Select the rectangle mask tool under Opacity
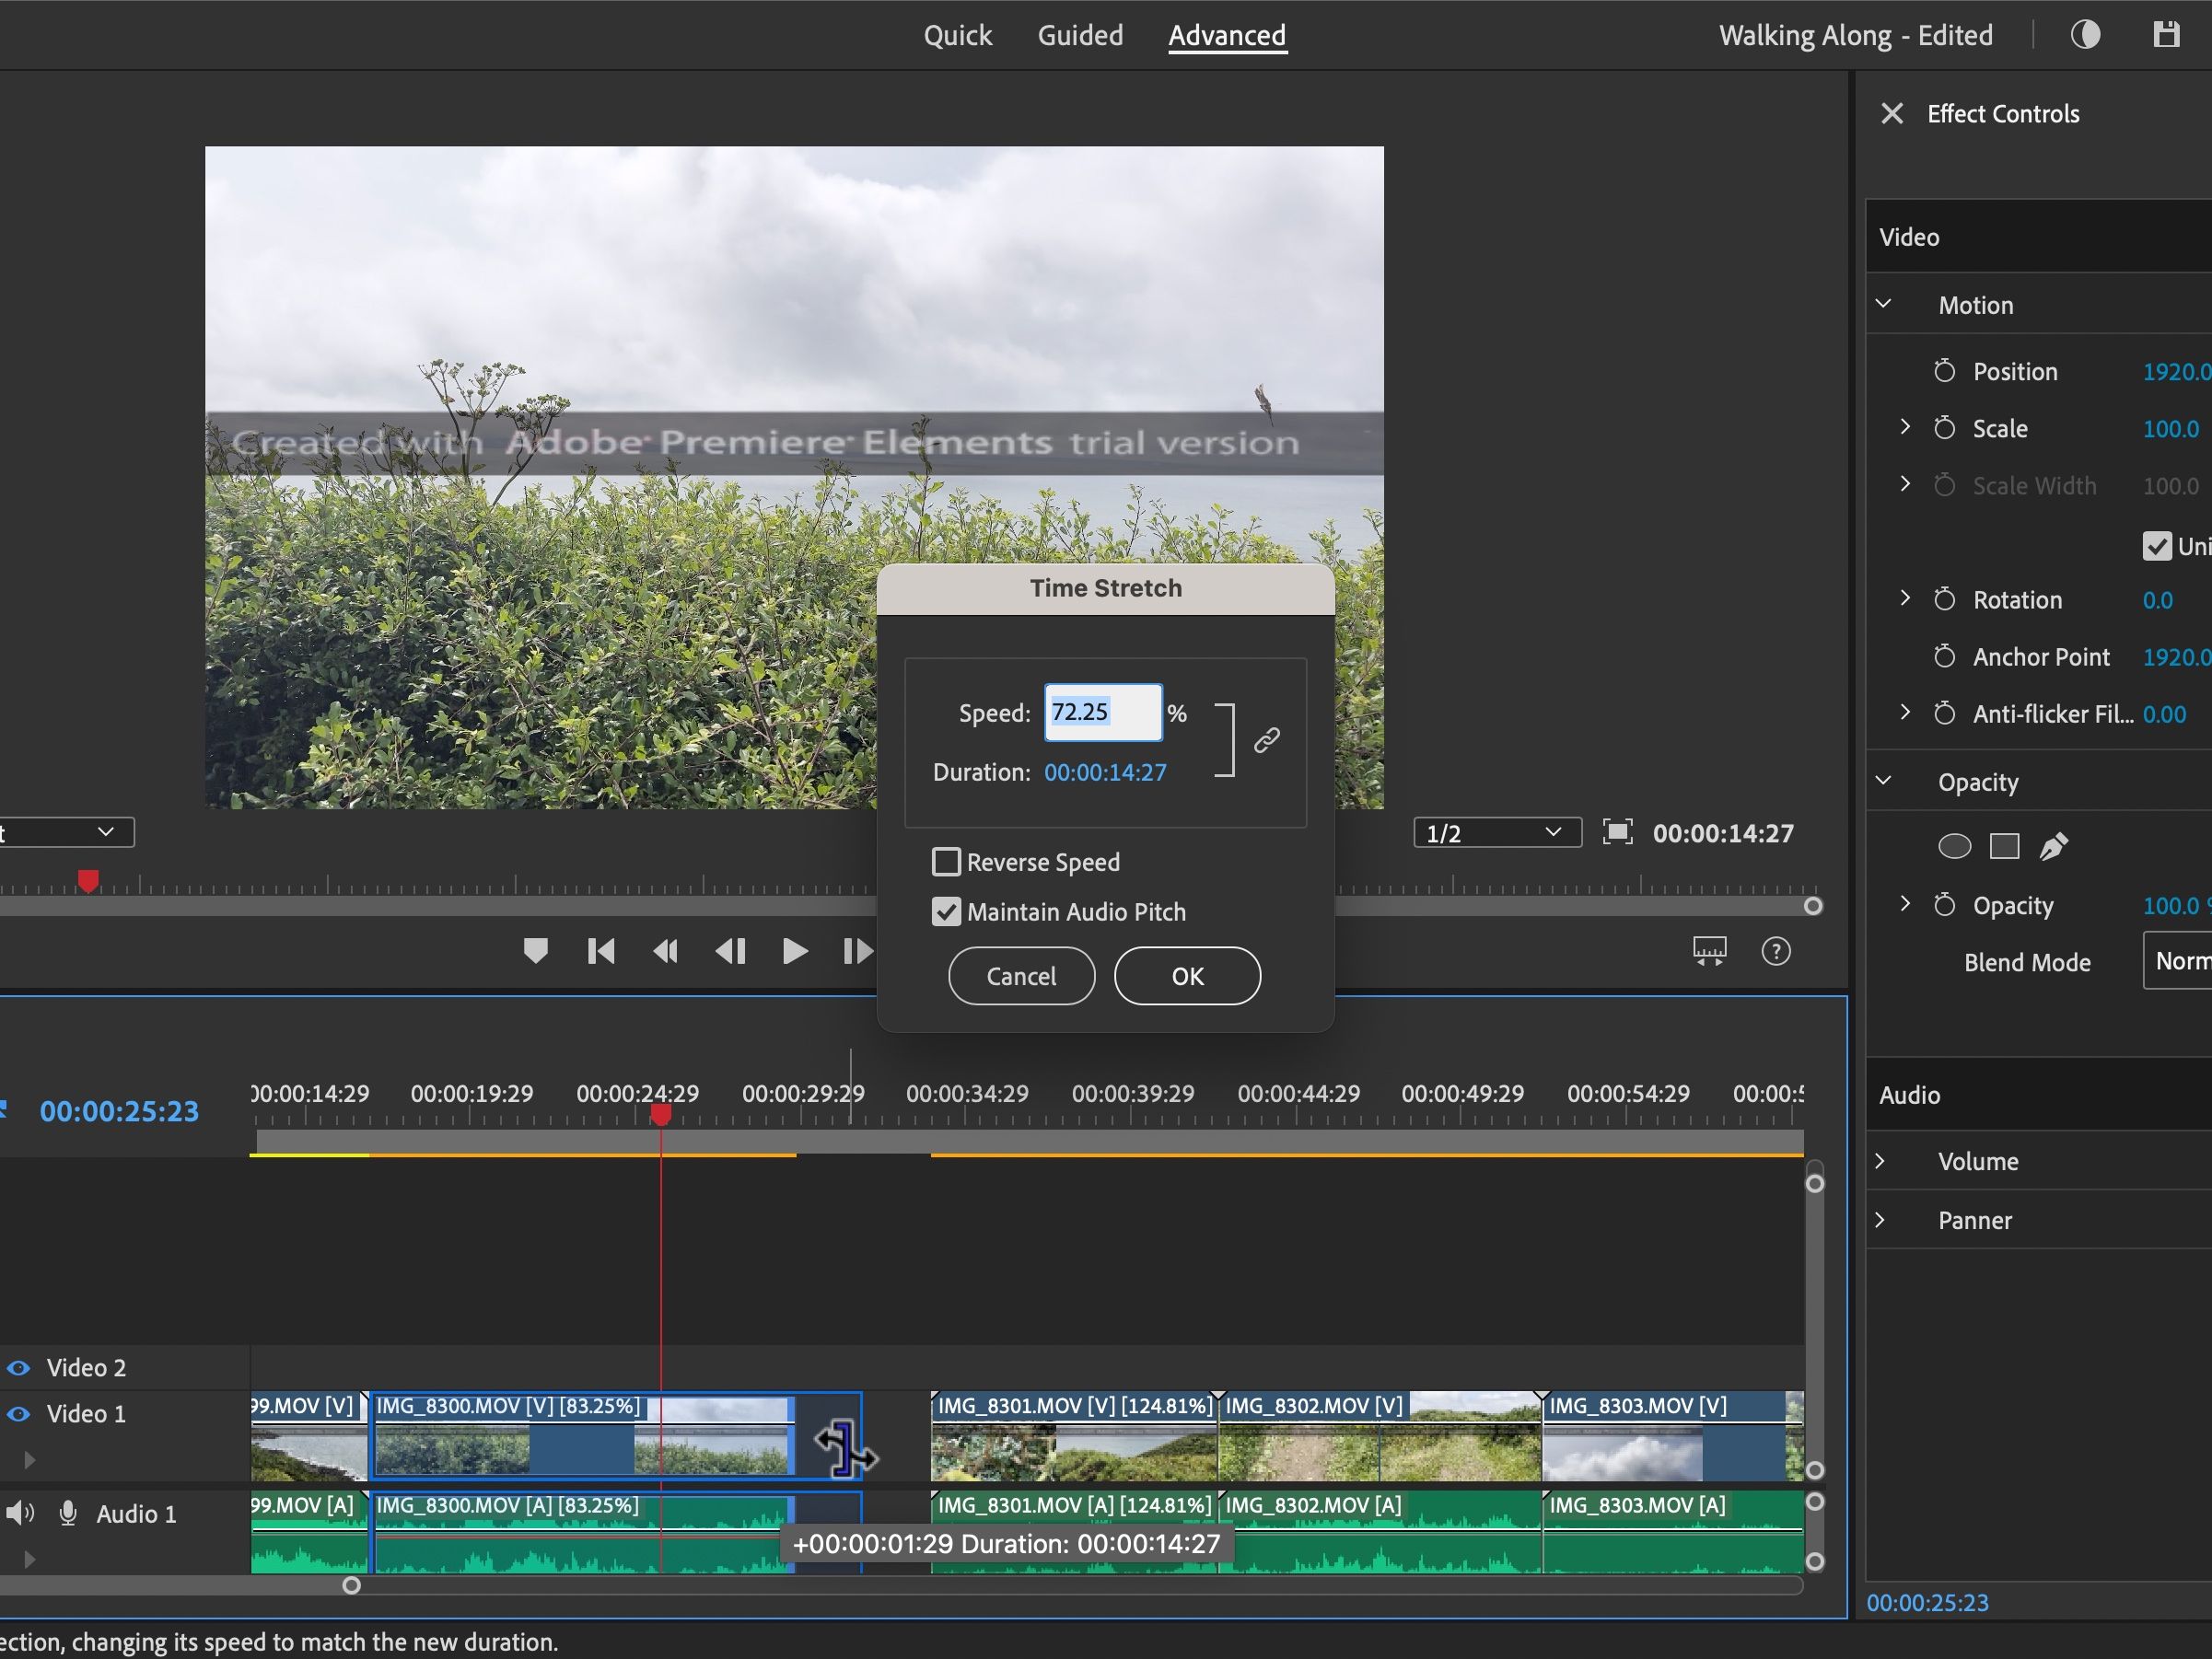The height and width of the screenshot is (1659, 2212). [2004, 847]
